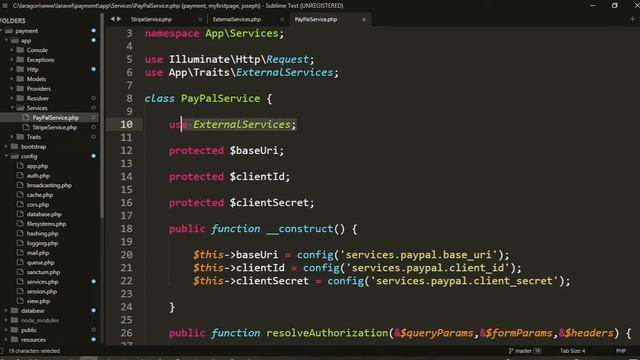Click the __construct function name
Viewport: 640px width, 360px height.
pos(300,229)
